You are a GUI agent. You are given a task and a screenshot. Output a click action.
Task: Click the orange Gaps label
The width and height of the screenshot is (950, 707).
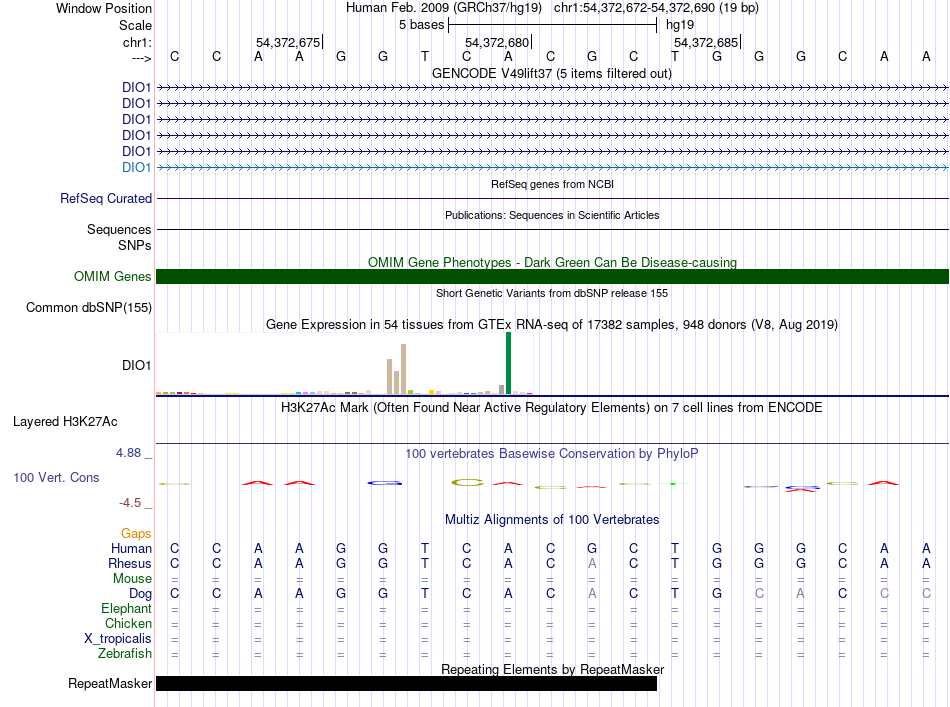pyautogui.click(x=136, y=533)
